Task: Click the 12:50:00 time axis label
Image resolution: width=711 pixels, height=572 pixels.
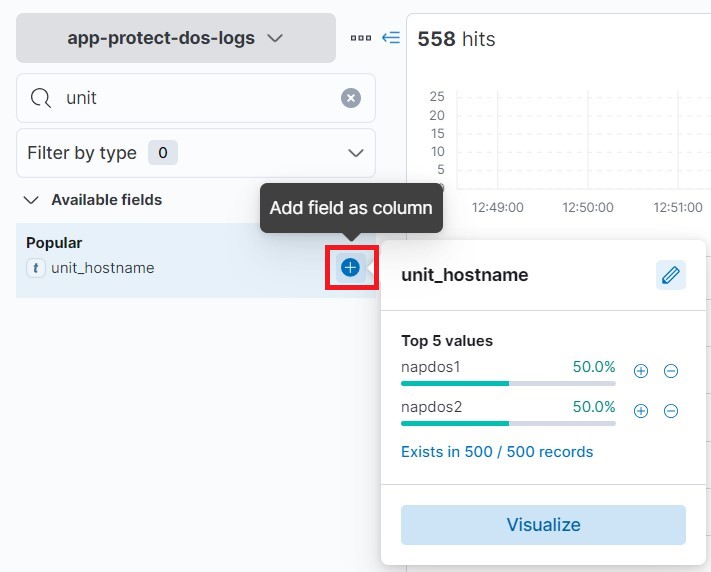Action: pyautogui.click(x=588, y=207)
